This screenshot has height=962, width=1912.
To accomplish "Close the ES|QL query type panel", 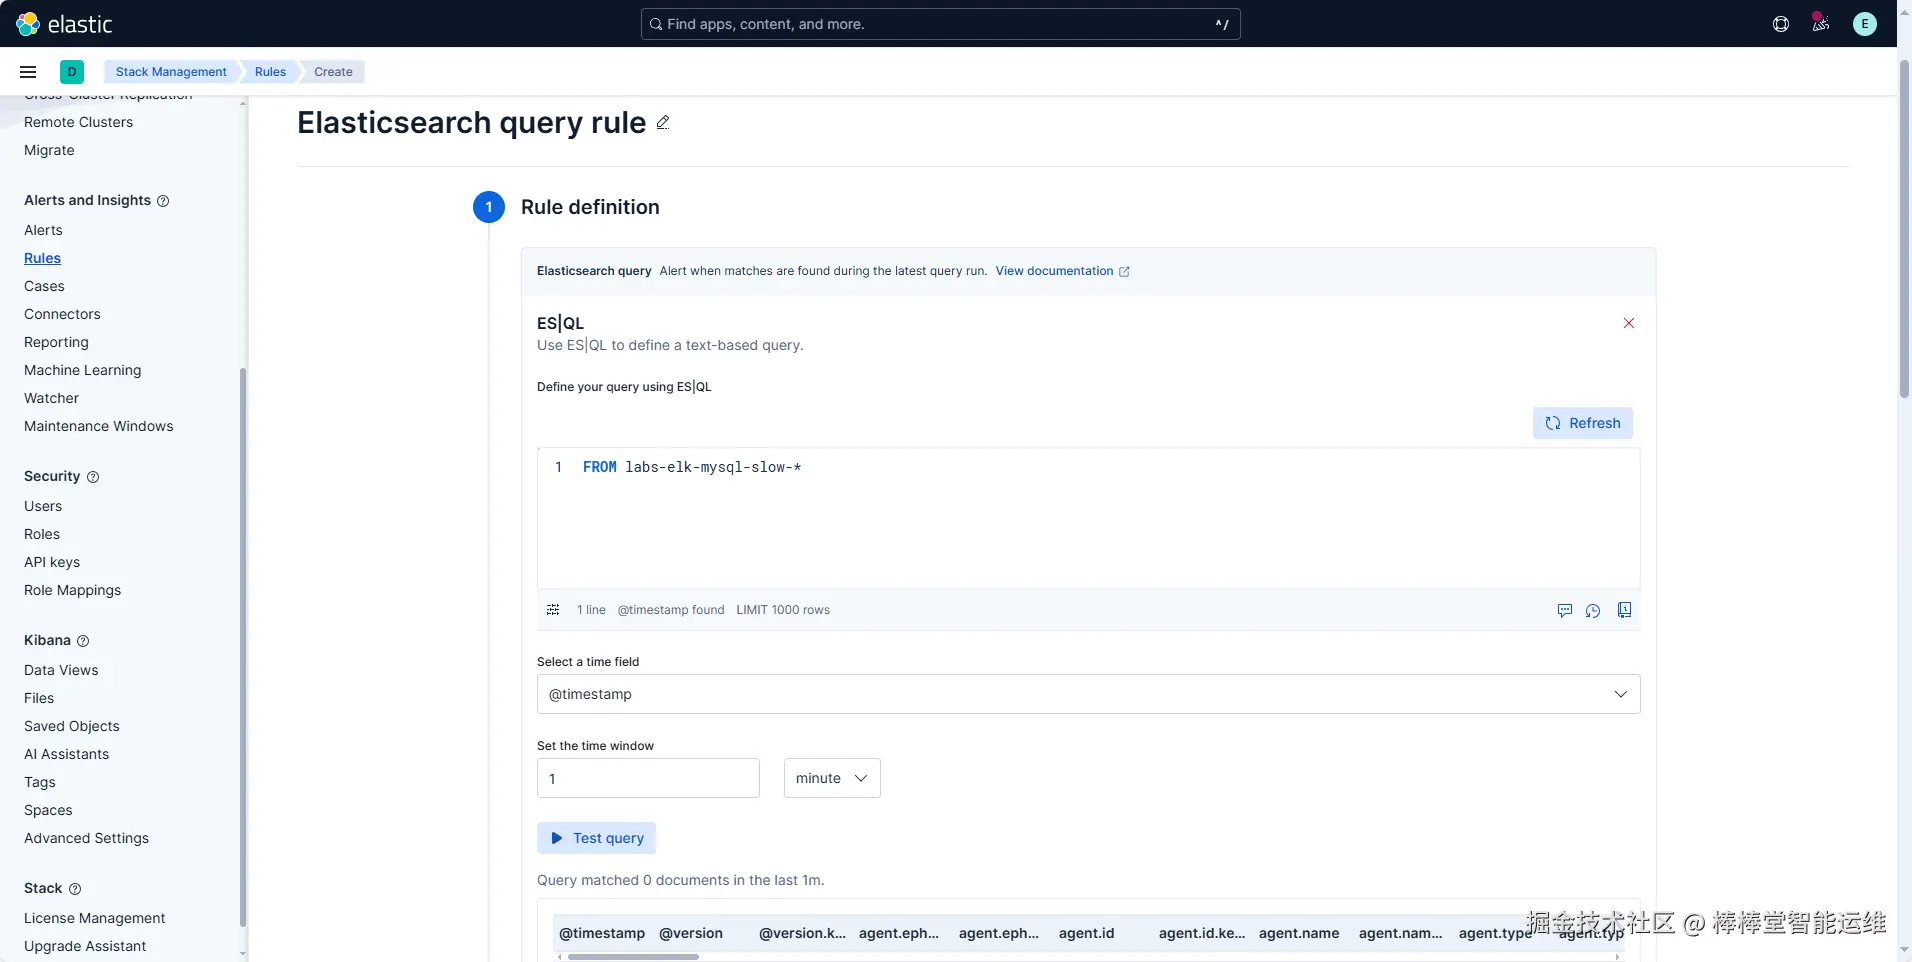I will 1629,323.
